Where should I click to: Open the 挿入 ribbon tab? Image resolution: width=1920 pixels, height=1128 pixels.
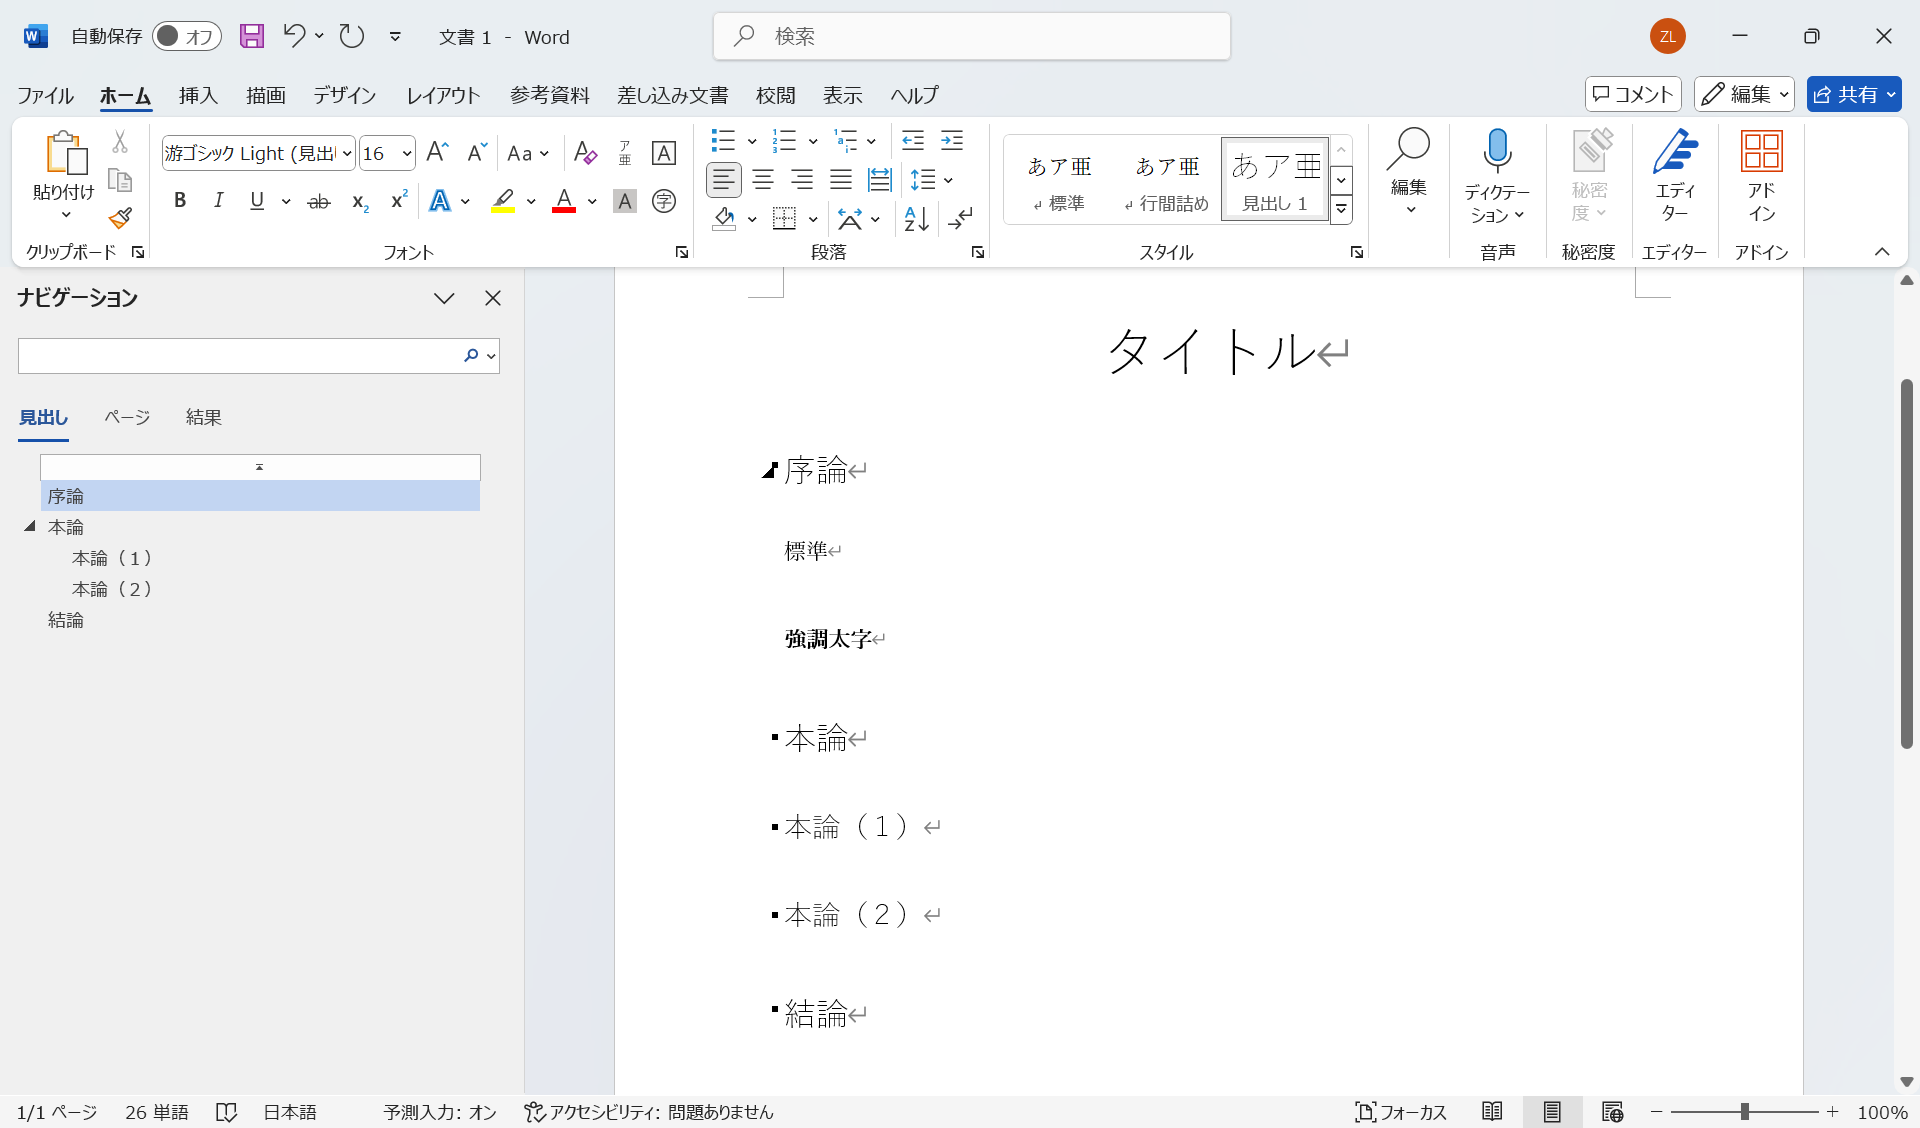point(198,95)
